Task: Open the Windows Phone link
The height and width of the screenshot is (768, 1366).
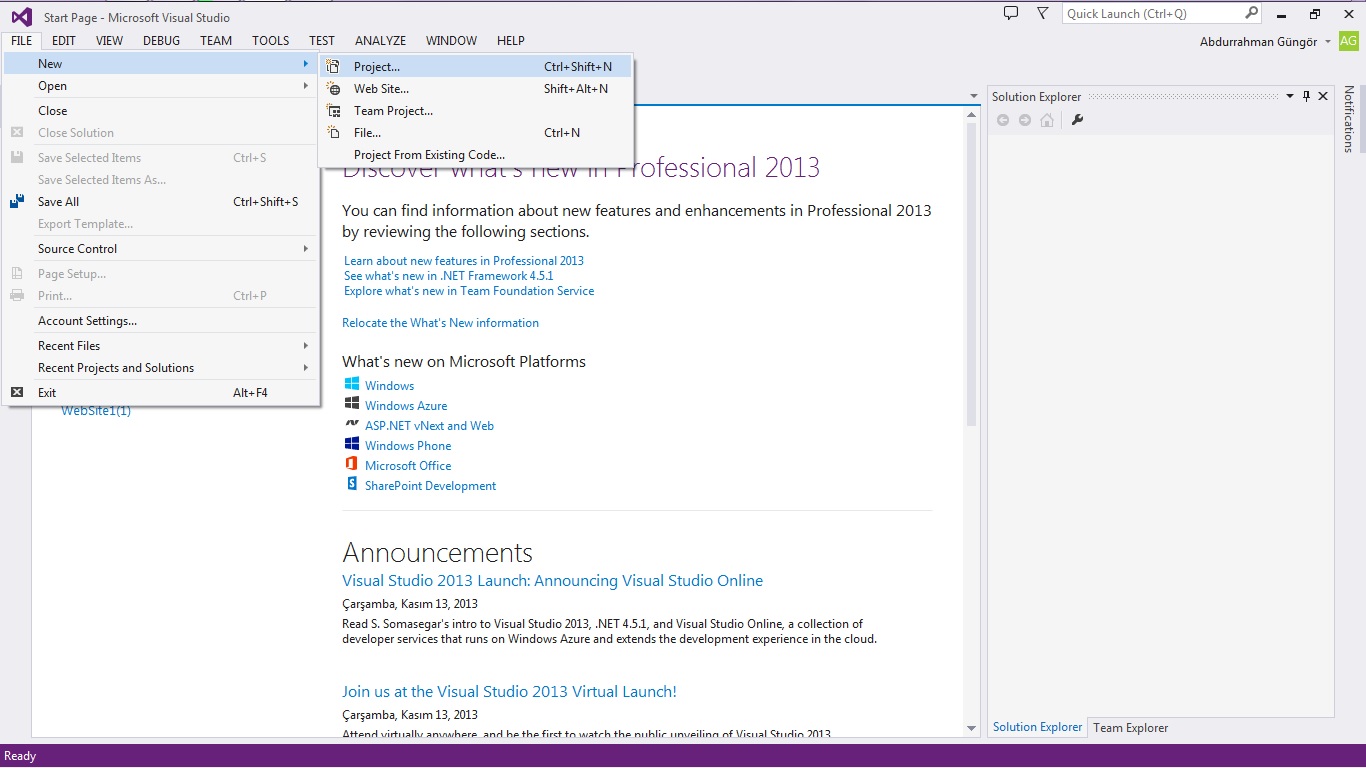Action: [408, 446]
